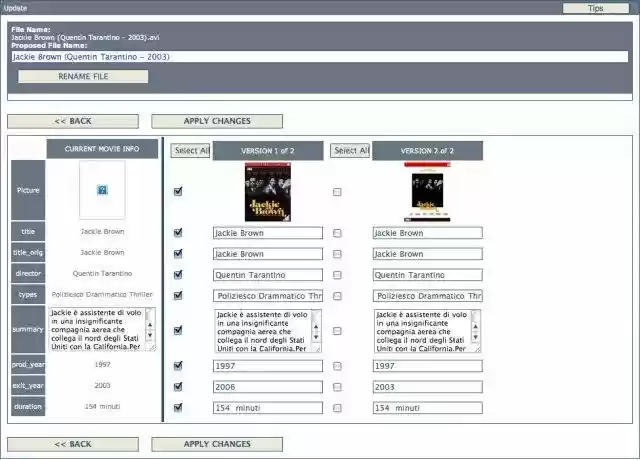Uncheck the Version 1 types checkbox
This screenshot has width=640, height=460.
pyautogui.click(x=178, y=296)
